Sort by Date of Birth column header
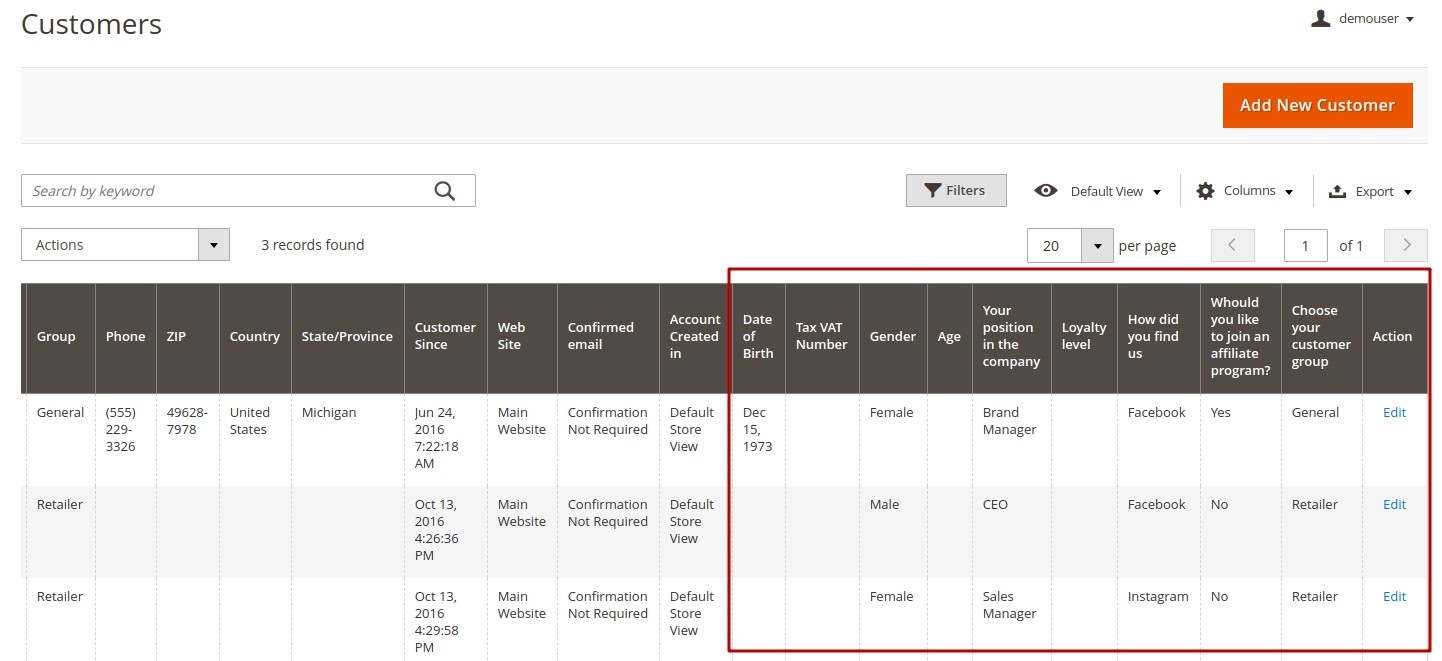The image size is (1442, 661). [x=757, y=336]
